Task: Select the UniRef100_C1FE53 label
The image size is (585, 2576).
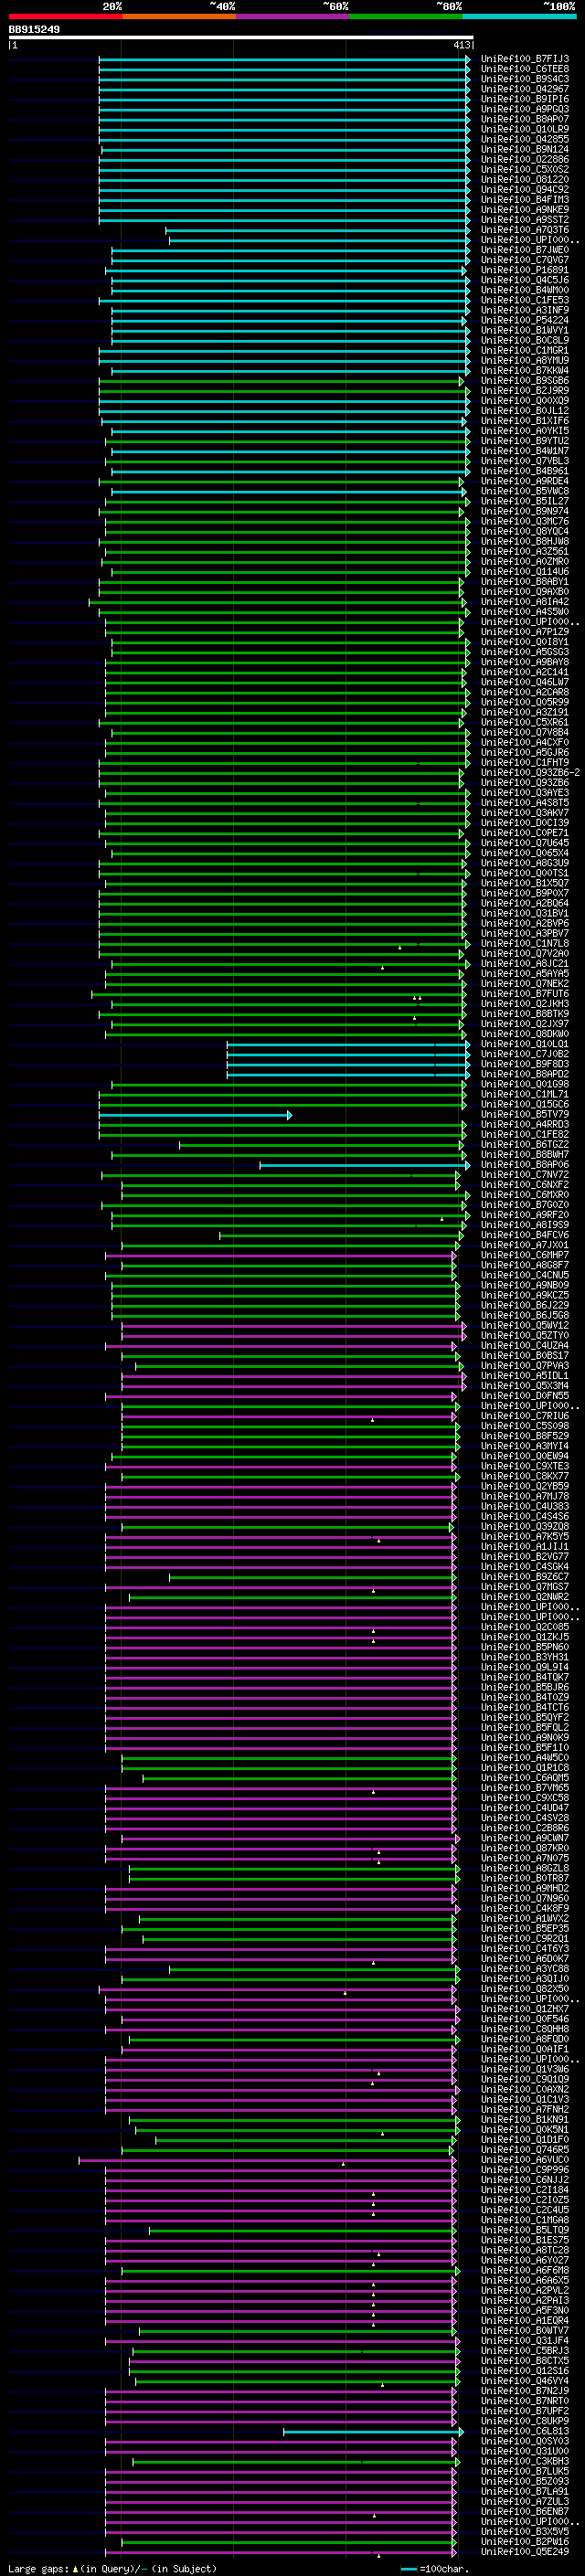Action: [x=525, y=300]
